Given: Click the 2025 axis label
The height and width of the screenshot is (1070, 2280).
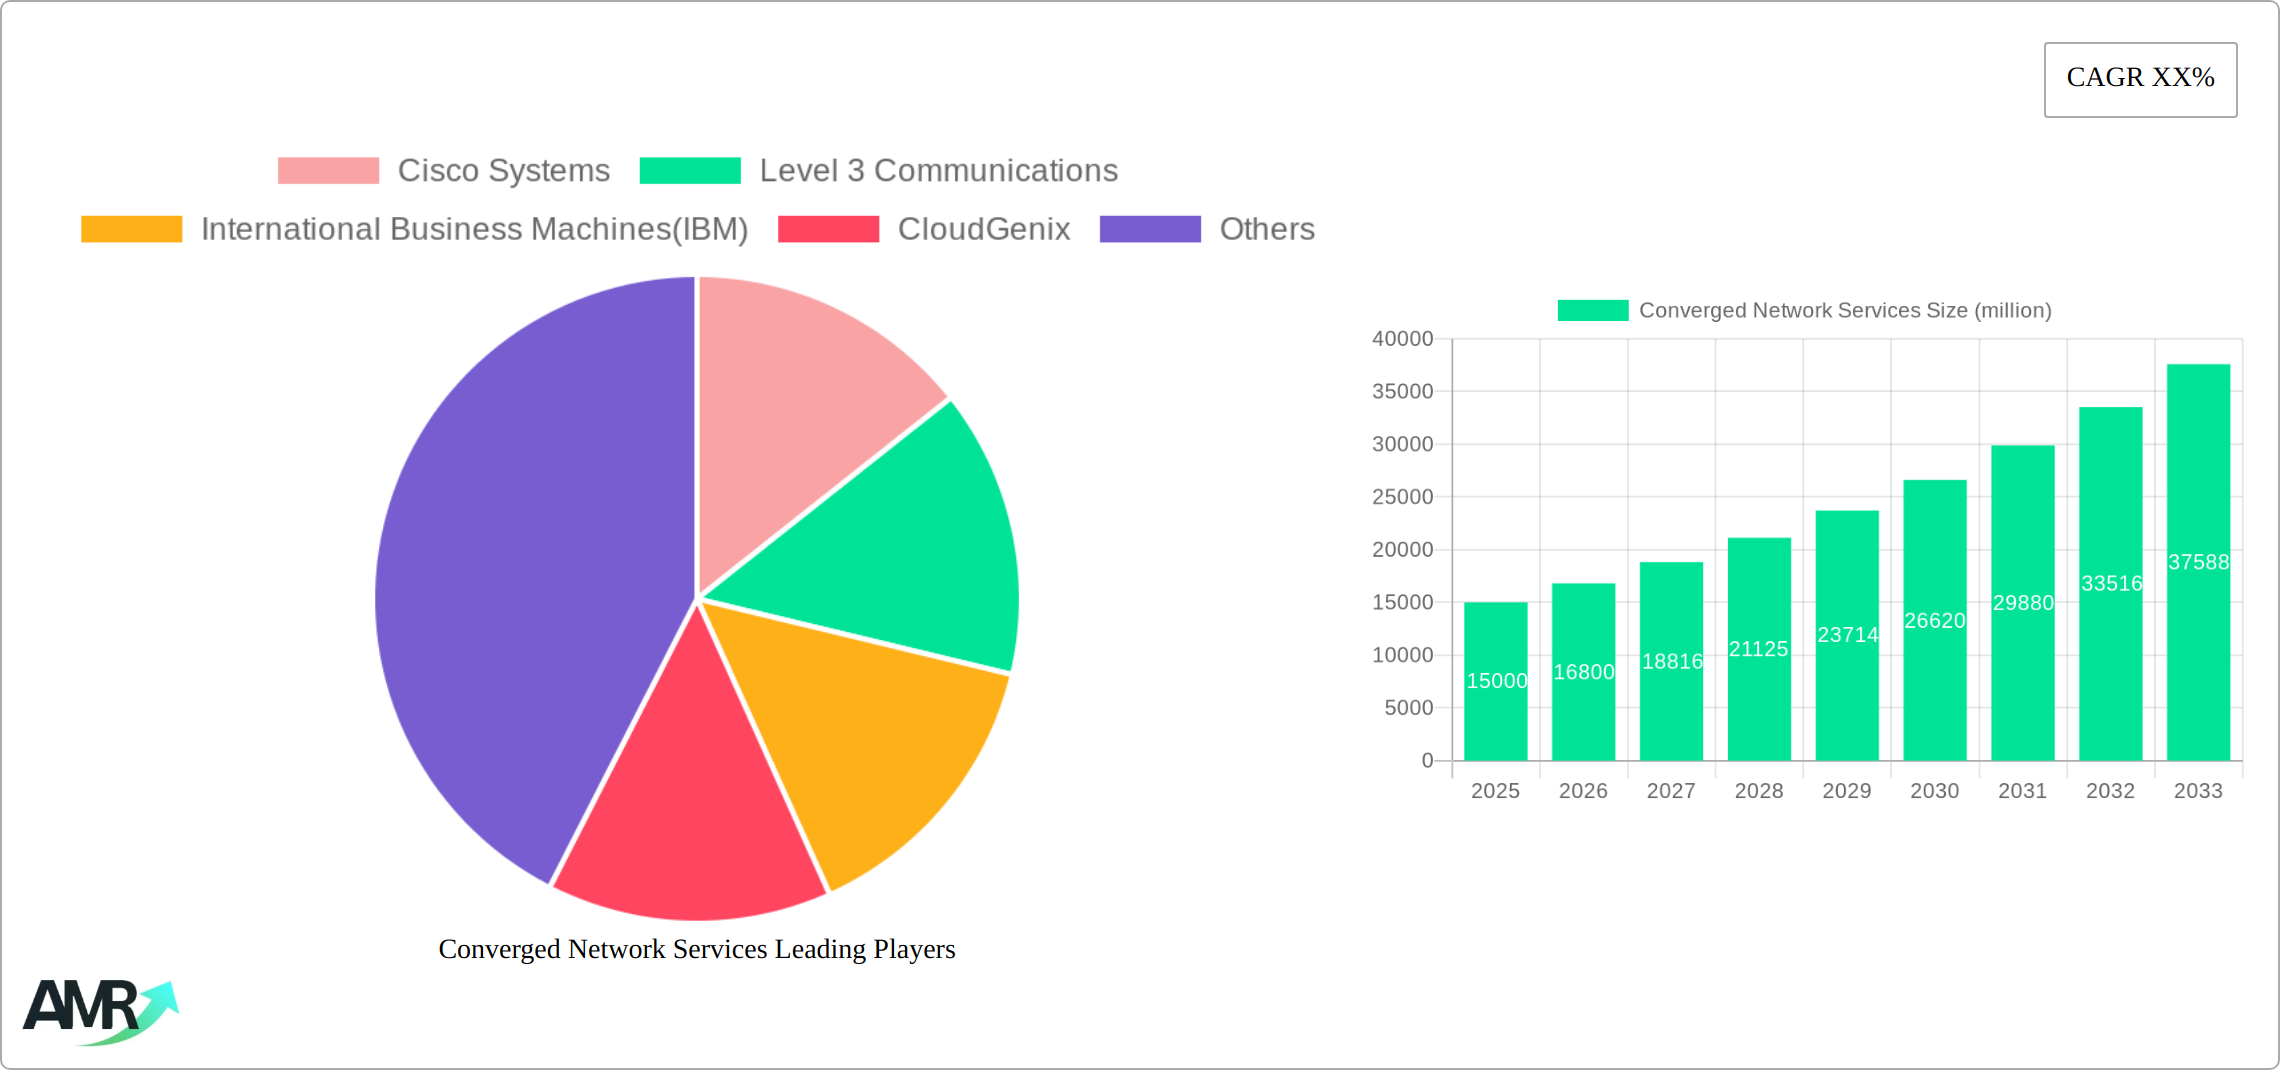Looking at the screenshot, I should [x=1494, y=790].
